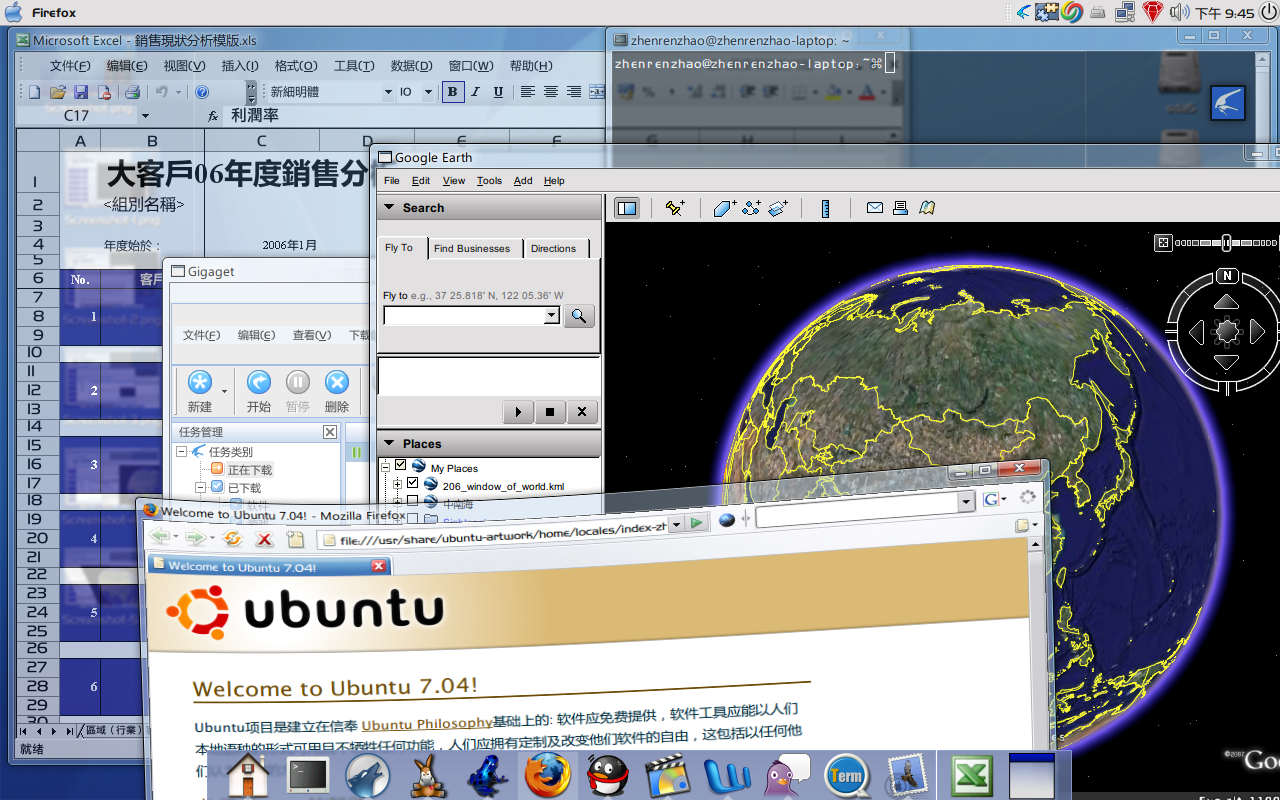Click the volume speaker icon in system tray
Image resolution: width=1280 pixels, height=800 pixels.
click(1179, 12)
